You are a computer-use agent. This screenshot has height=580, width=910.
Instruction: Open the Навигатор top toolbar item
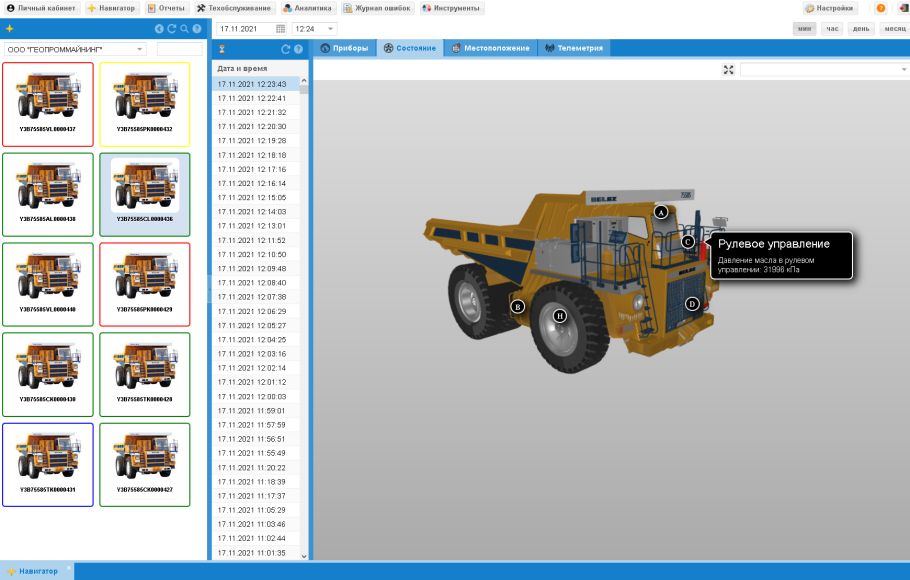pos(111,8)
